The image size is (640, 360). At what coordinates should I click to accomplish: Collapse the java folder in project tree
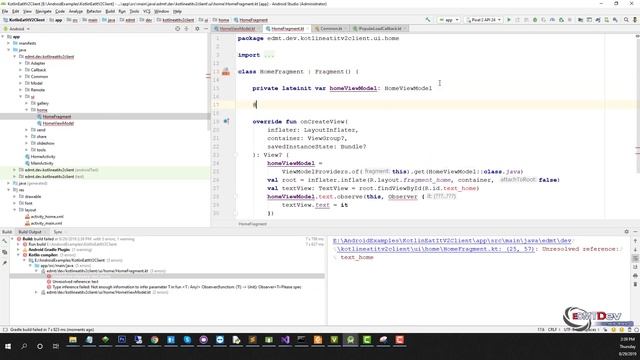pyautogui.click(x=9, y=50)
